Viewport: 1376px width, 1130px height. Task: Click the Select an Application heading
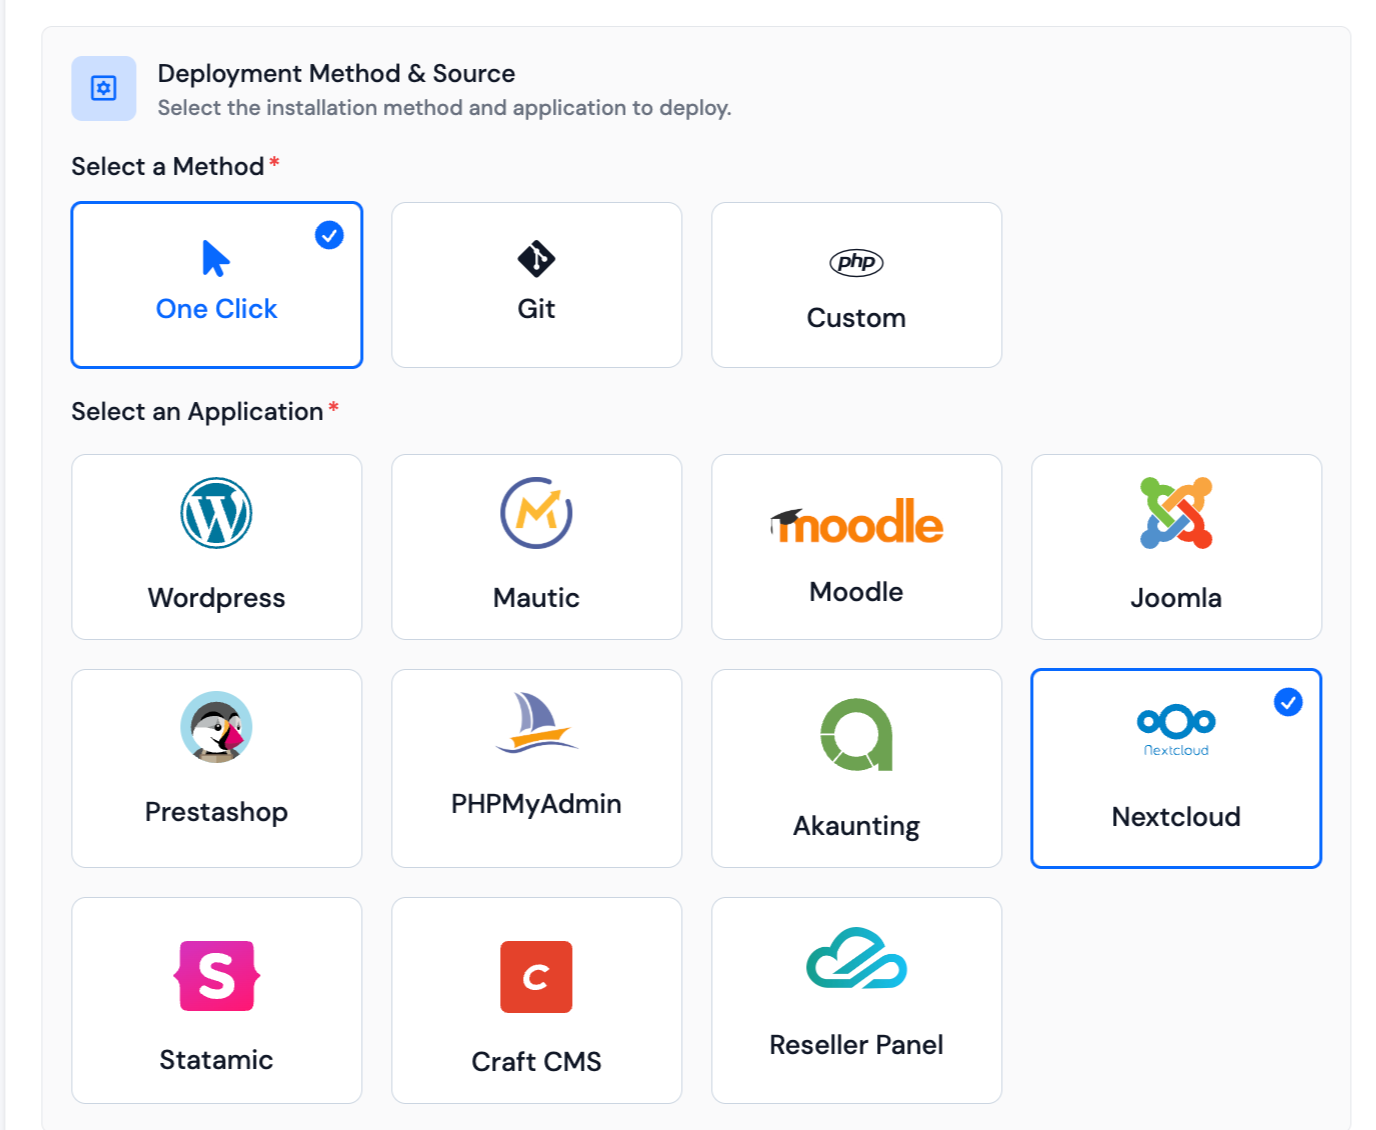pyautogui.click(x=195, y=411)
